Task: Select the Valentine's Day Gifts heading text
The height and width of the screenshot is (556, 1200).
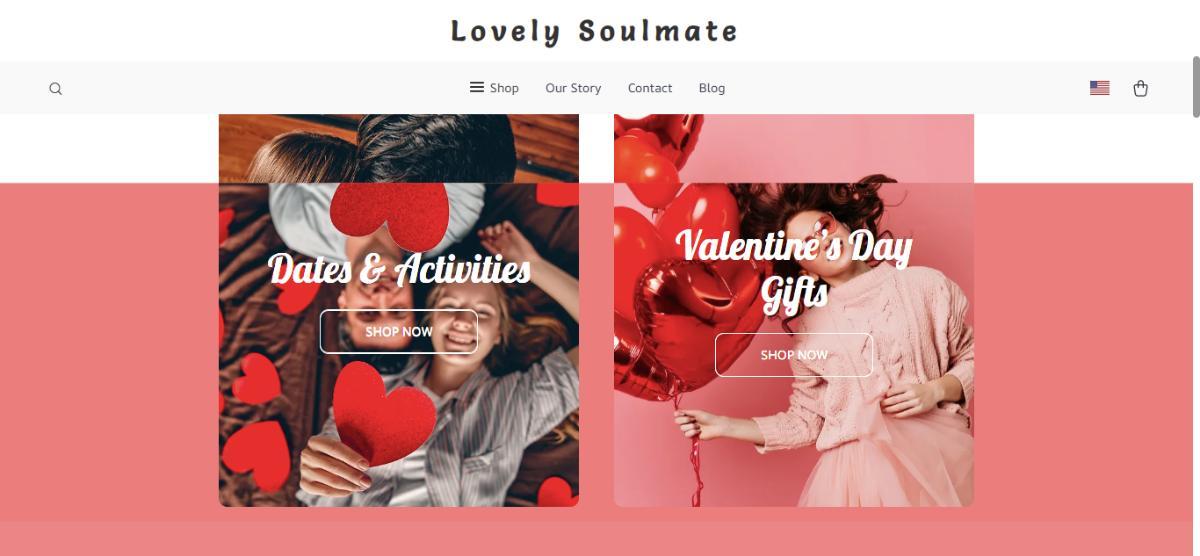Action: (x=794, y=270)
